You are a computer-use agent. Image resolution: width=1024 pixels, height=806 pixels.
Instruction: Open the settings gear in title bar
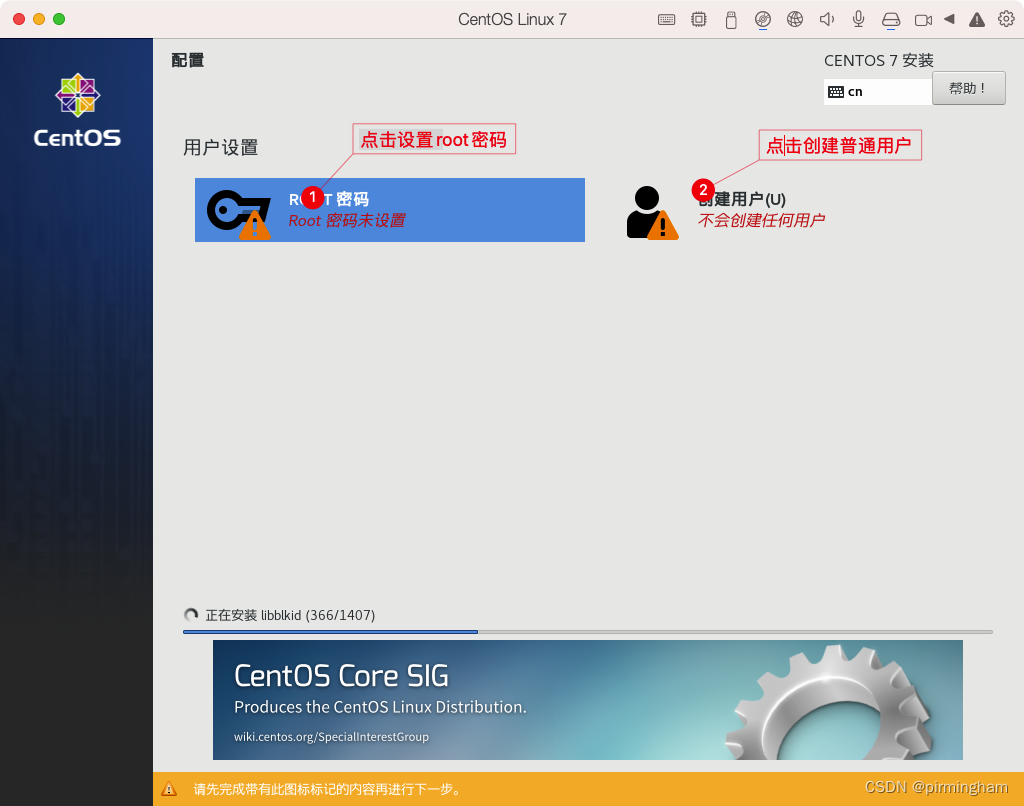(1006, 19)
